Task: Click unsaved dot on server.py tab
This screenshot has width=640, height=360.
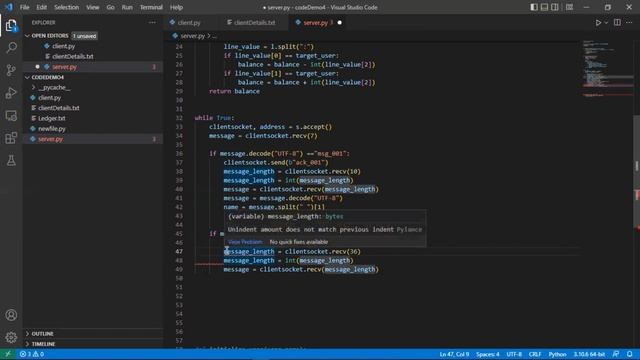Action: pyautogui.click(x=340, y=23)
